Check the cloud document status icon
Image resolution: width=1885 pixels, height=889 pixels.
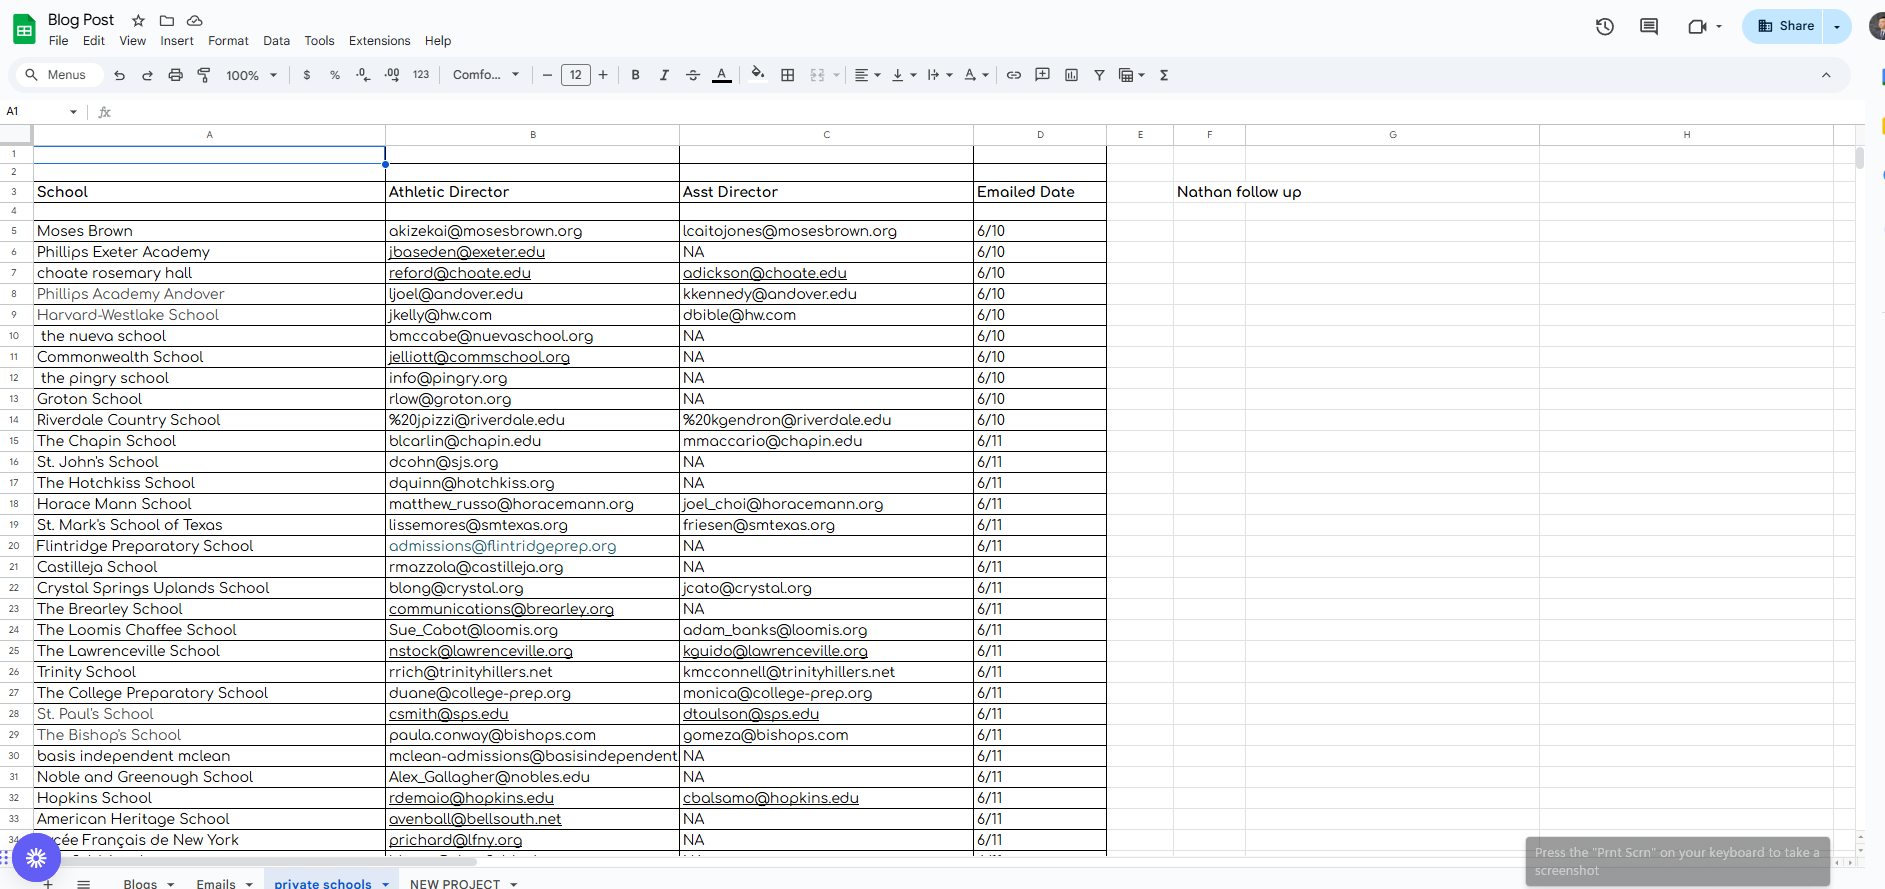[195, 20]
